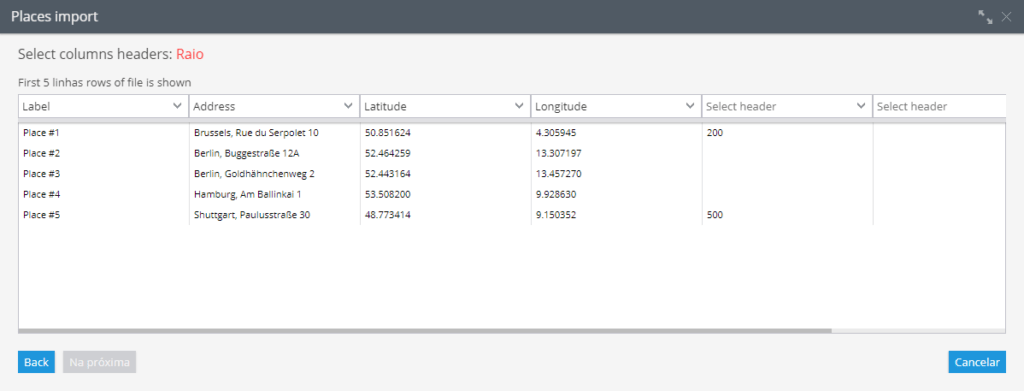
Task: Click the sixth column Select header field
Action: 940,106
